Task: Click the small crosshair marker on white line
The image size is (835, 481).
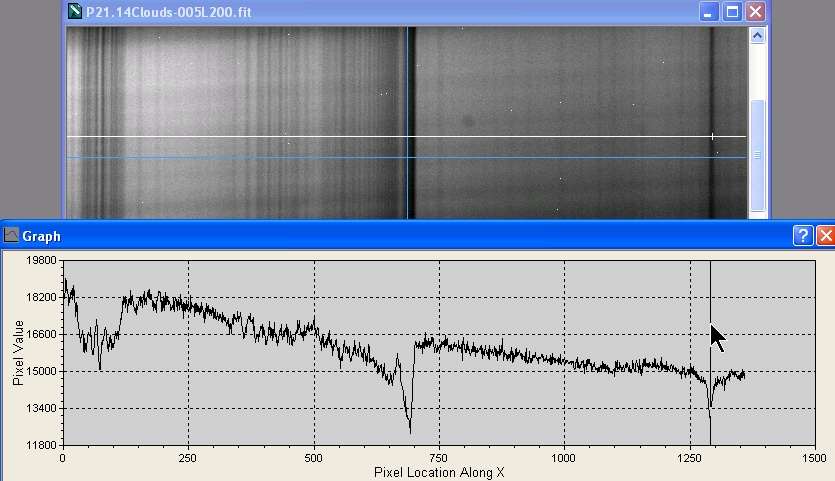Action: coord(712,136)
